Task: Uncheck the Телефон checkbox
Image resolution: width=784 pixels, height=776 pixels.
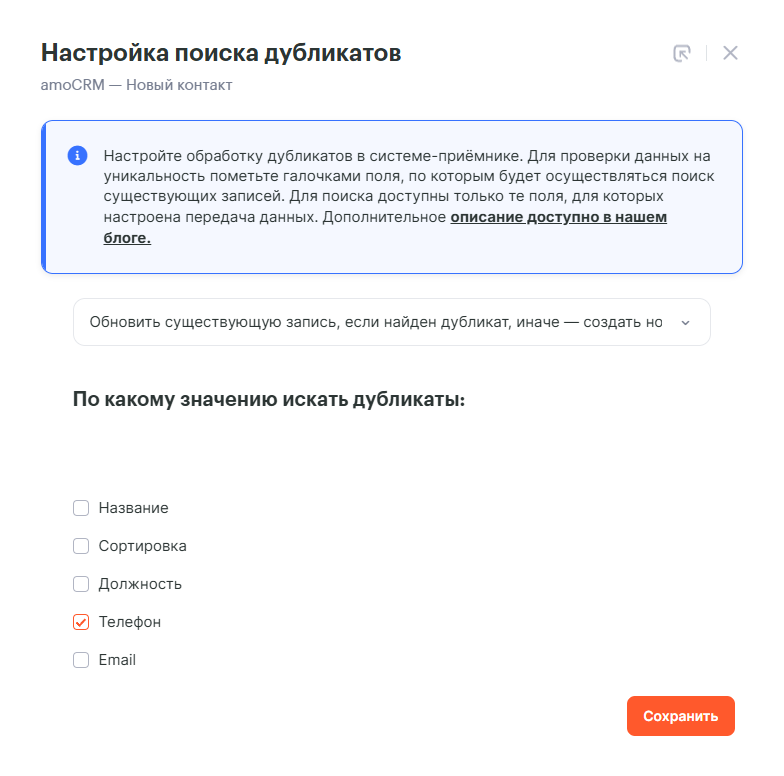Action: [81, 622]
